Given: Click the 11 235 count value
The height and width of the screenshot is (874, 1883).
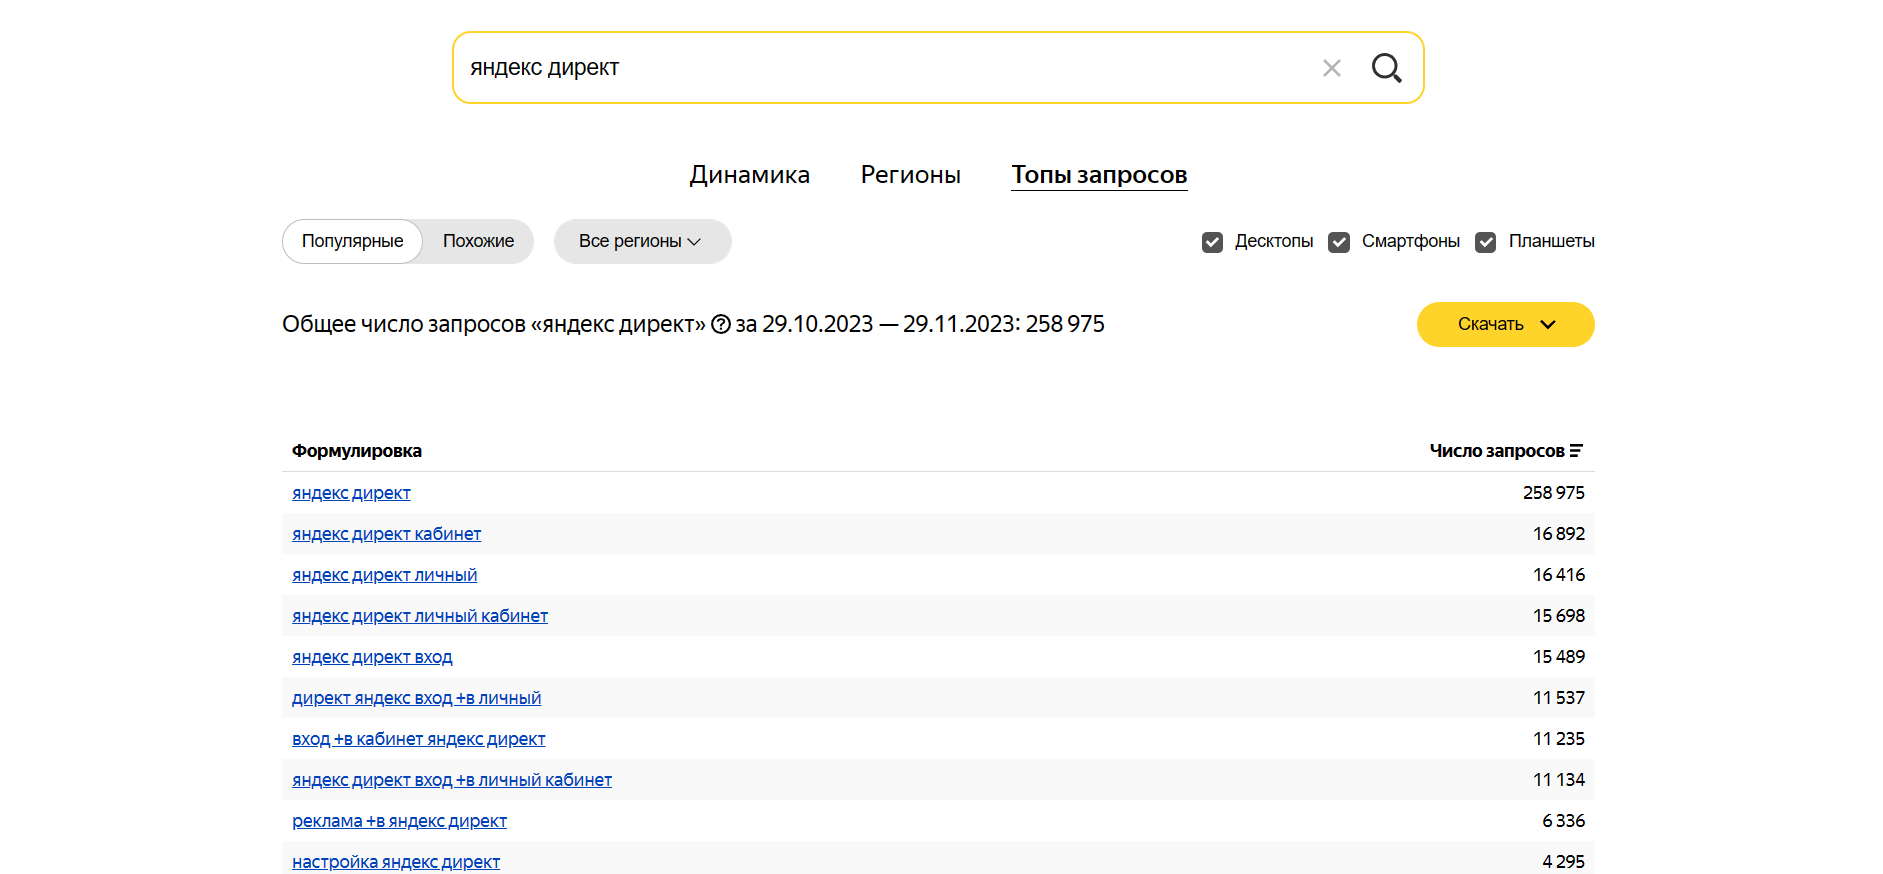Looking at the screenshot, I should [x=1558, y=739].
